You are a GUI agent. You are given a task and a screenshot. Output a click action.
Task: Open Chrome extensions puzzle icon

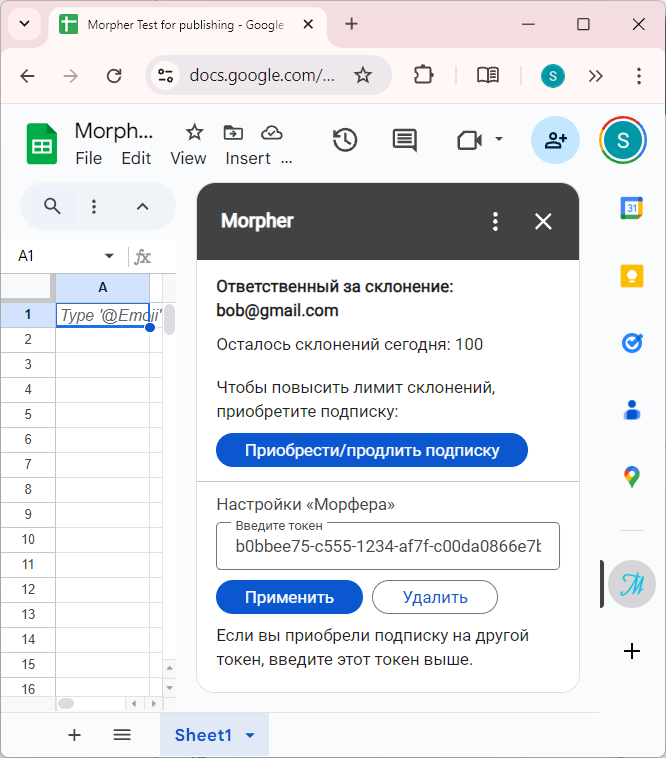[423, 75]
